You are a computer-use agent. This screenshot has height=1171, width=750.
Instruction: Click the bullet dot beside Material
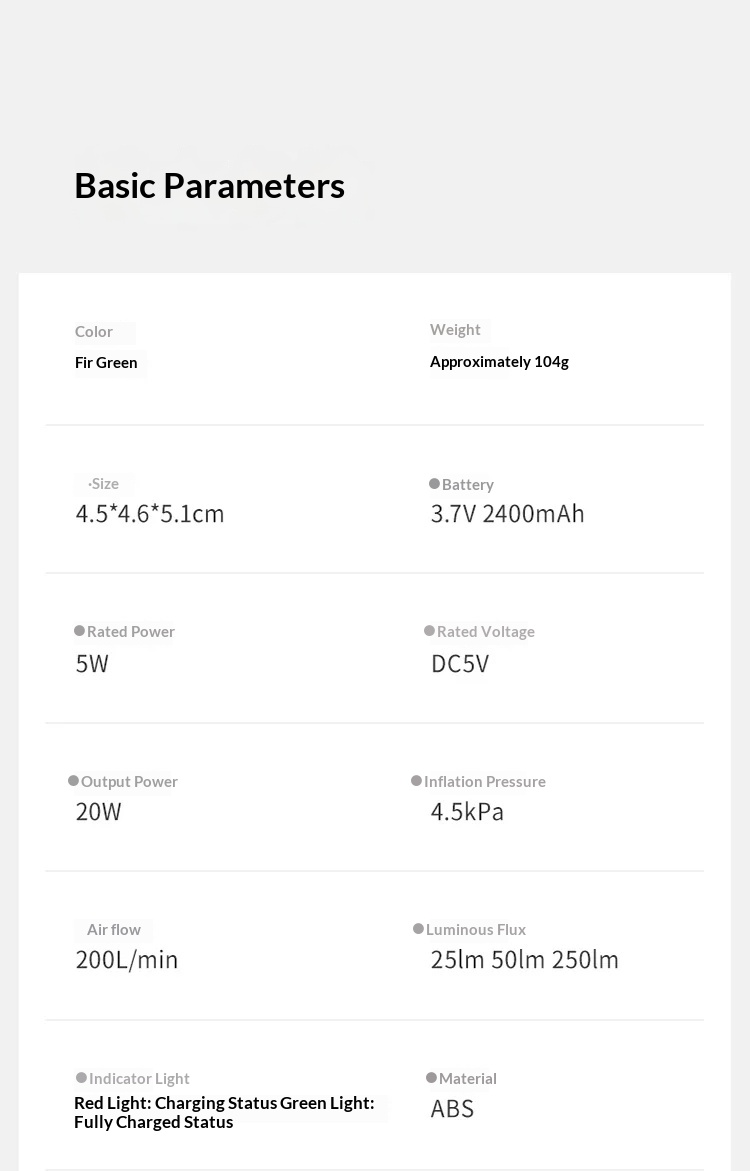click(x=432, y=1078)
